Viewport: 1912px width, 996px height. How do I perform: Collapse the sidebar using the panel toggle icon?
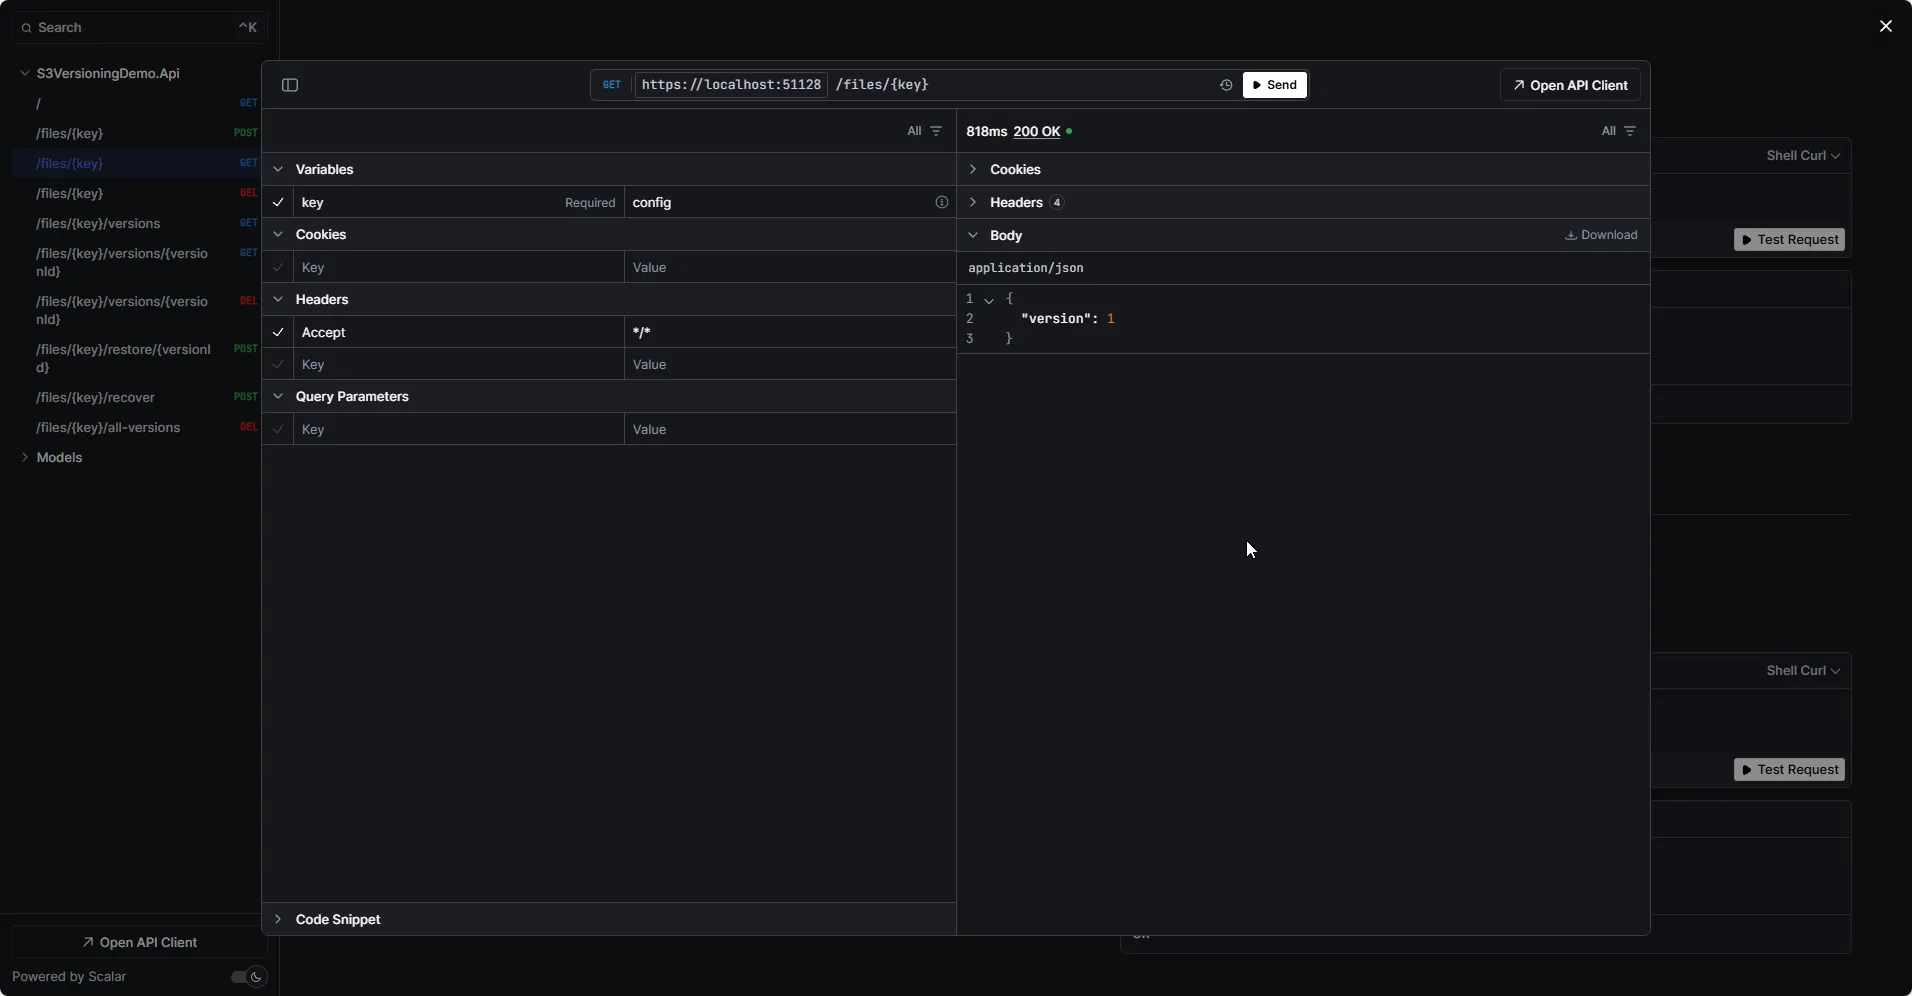pos(289,85)
